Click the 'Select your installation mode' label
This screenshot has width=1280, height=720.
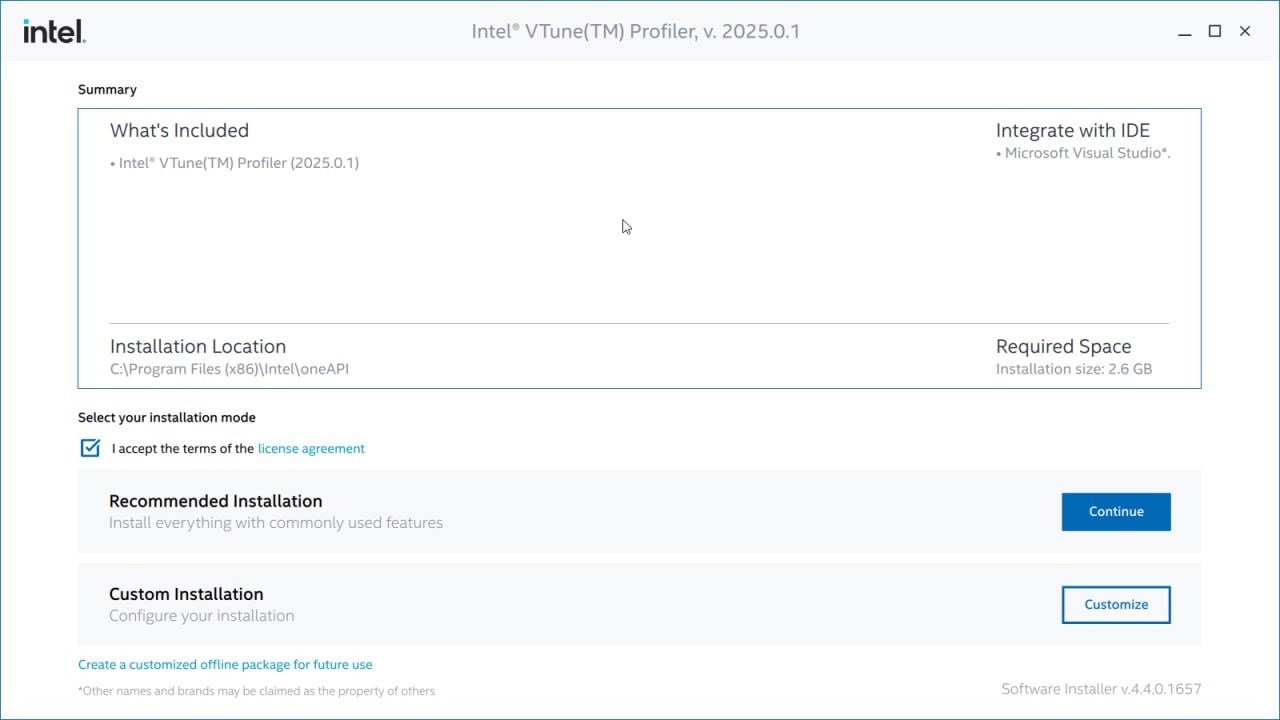[167, 418]
